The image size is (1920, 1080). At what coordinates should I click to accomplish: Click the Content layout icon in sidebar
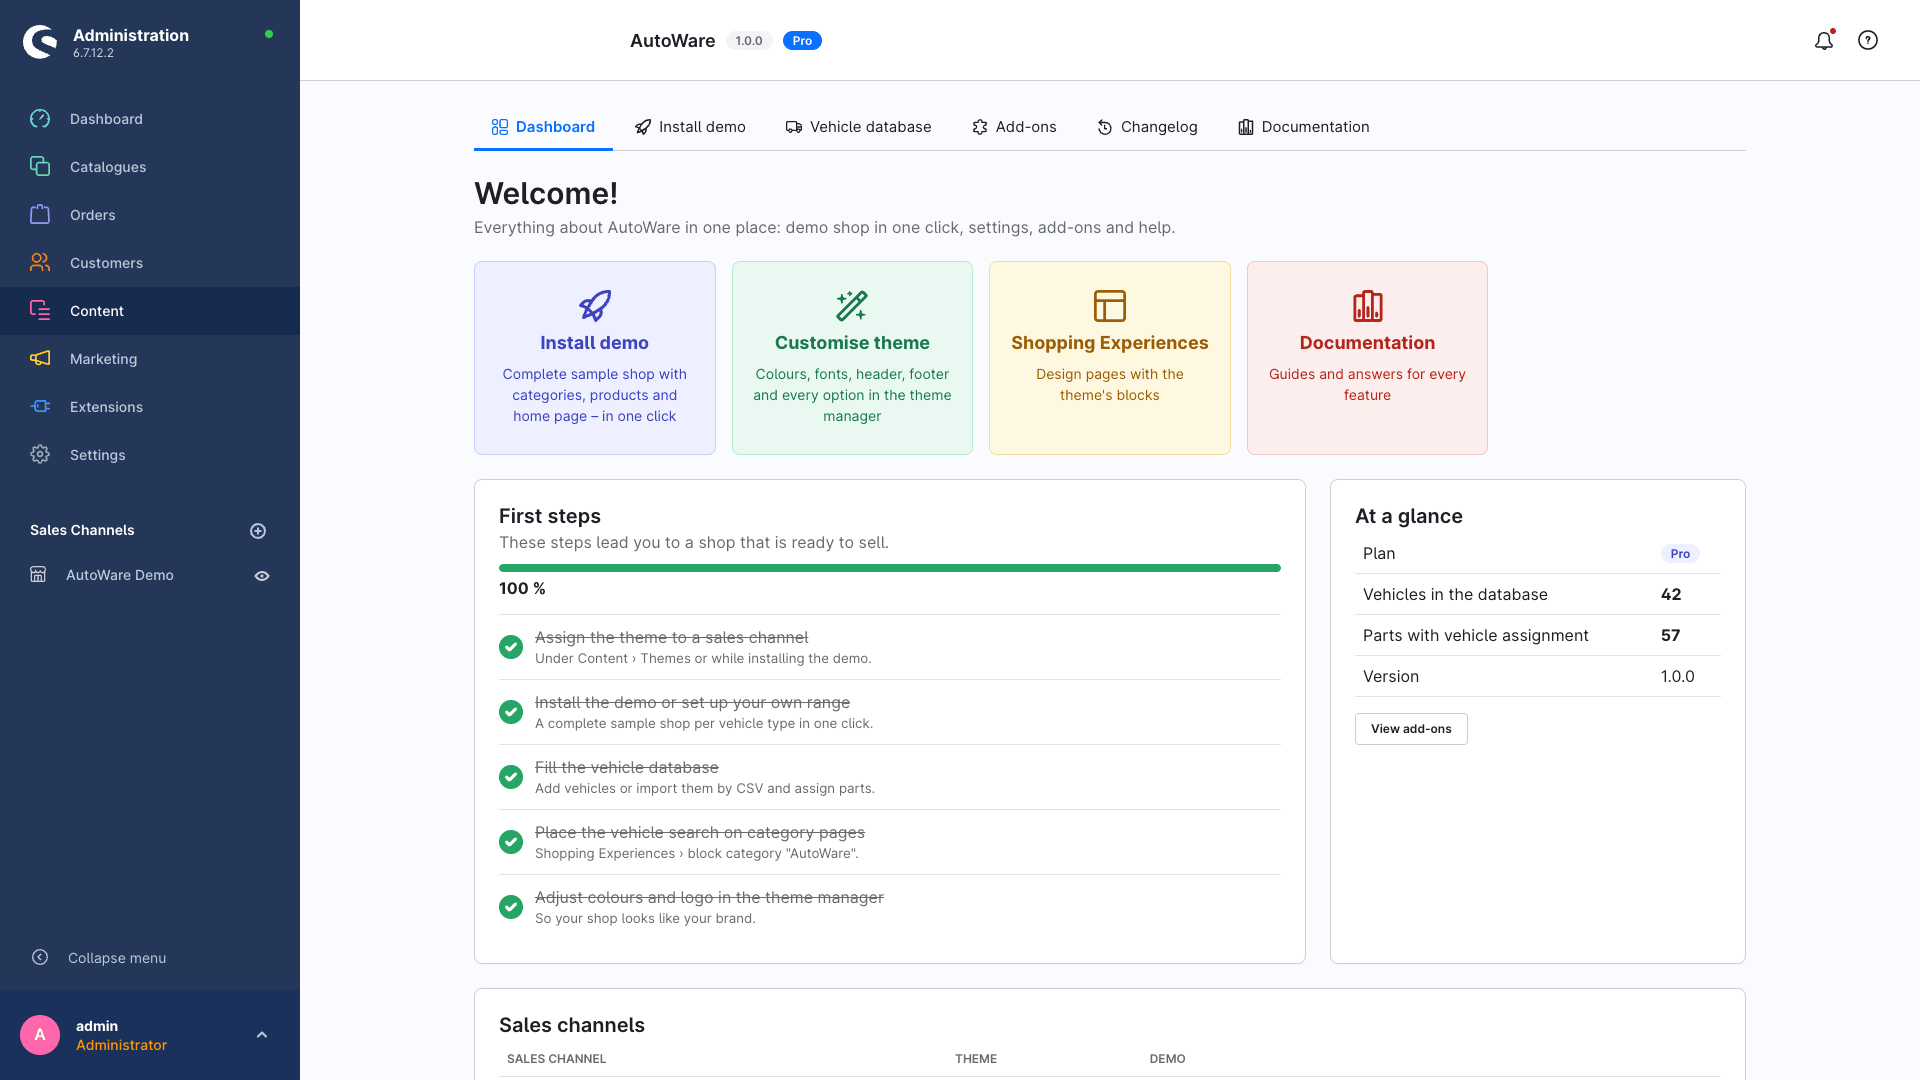[x=40, y=311]
